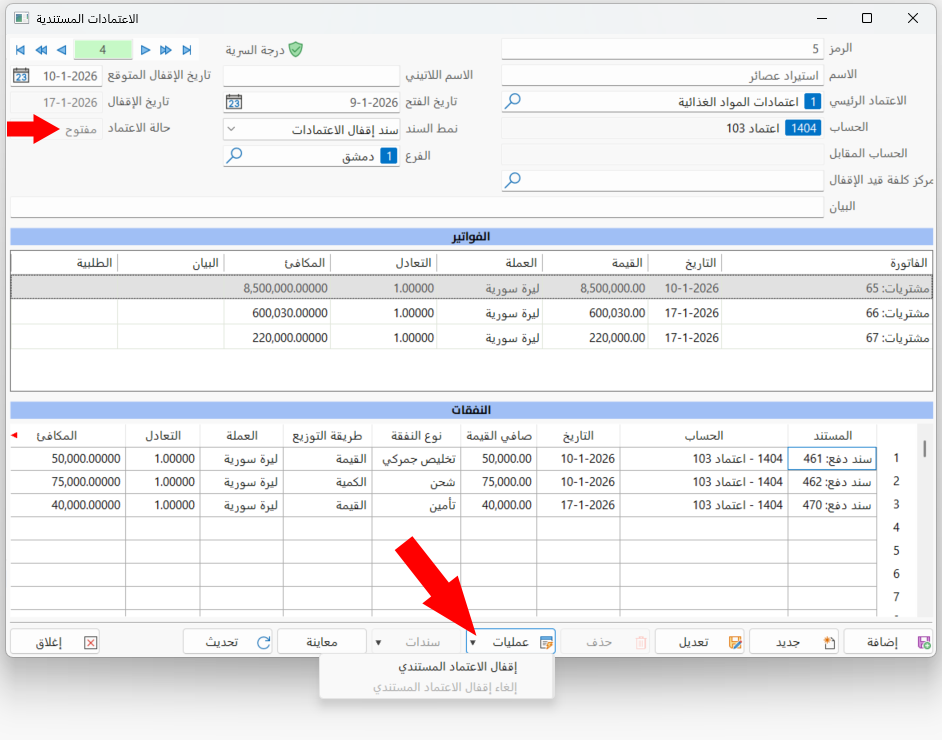Viewport: 942px width, 740px height.
Task: Focus the empty البيان field
Action: [417, 207]
